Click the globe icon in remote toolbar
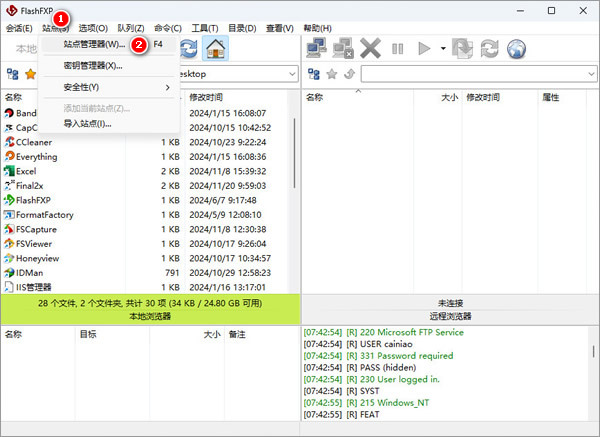600x437 pixels. click(x=516, y=48)
